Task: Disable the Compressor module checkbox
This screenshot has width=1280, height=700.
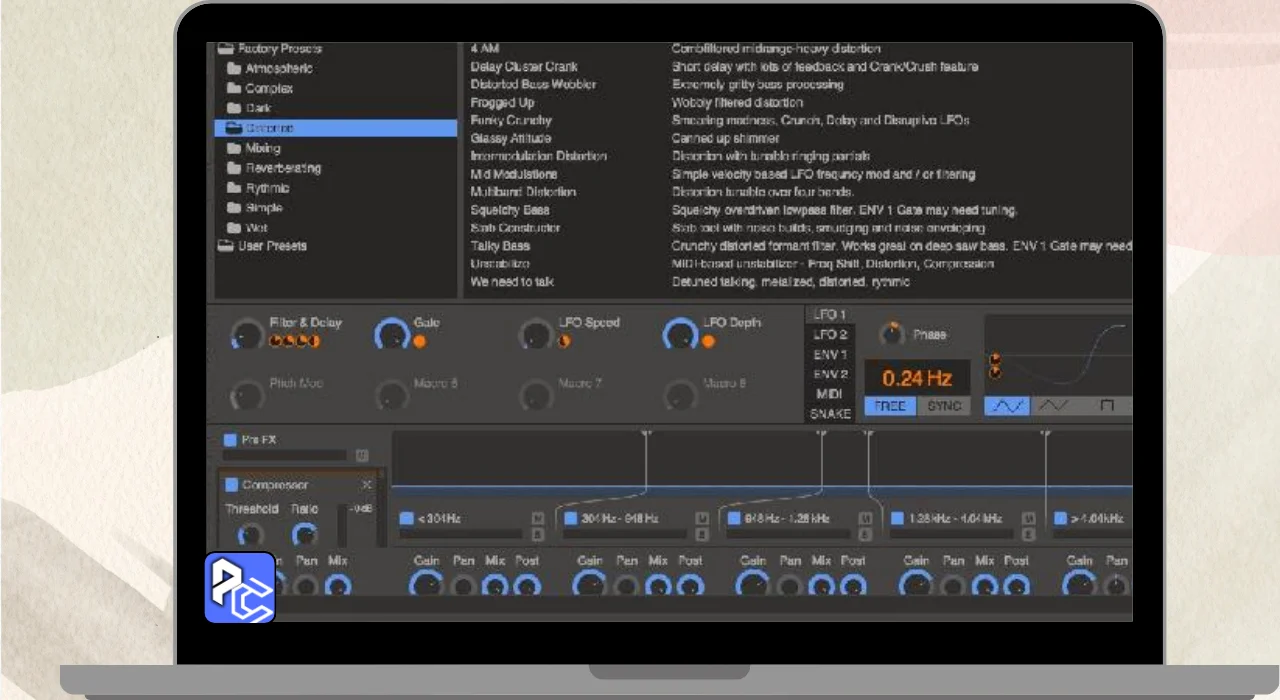Action: tap(231, 485)
